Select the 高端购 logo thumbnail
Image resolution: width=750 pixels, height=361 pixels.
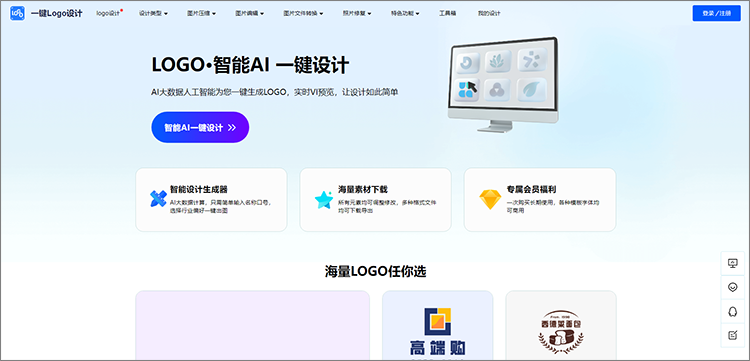coord(437,325)
